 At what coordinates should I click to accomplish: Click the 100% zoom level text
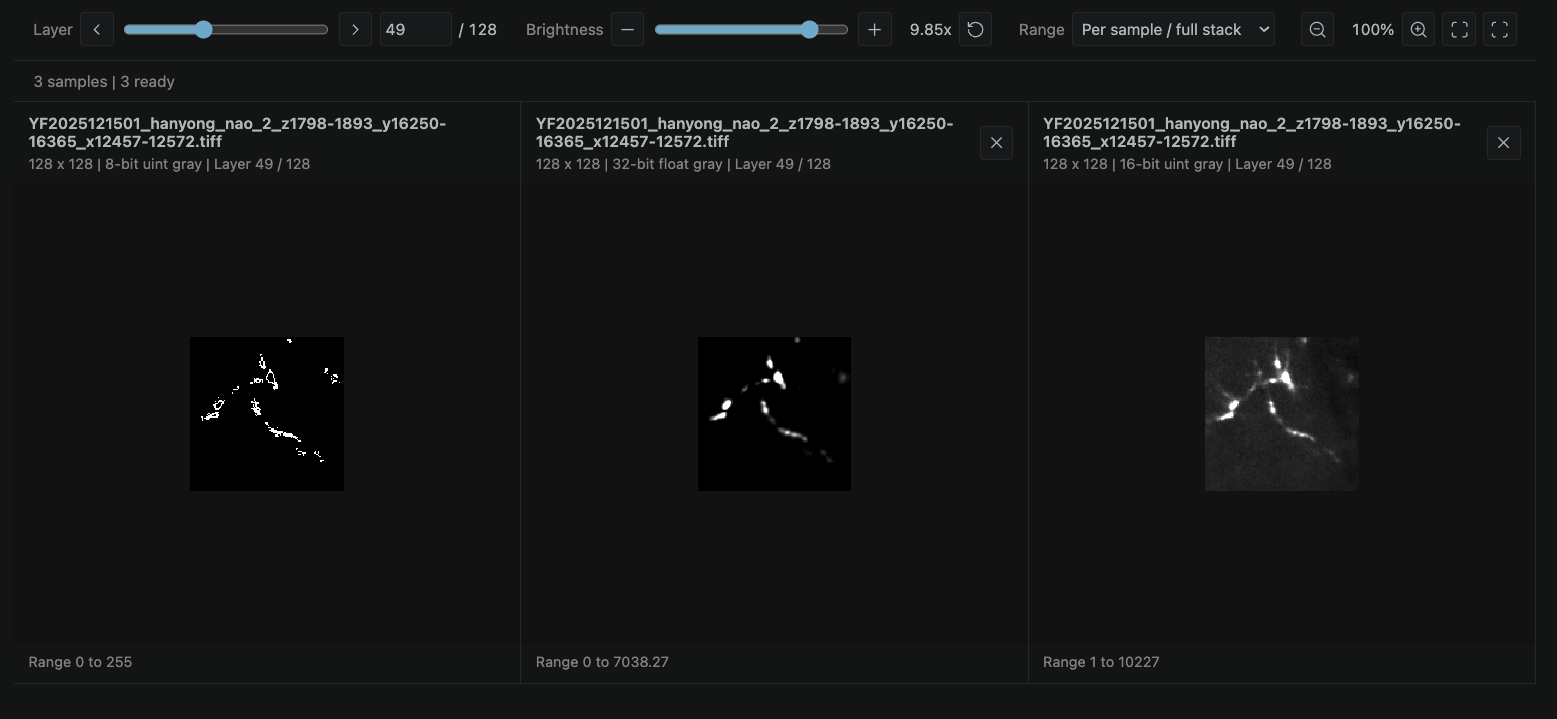click(1373, 30)
